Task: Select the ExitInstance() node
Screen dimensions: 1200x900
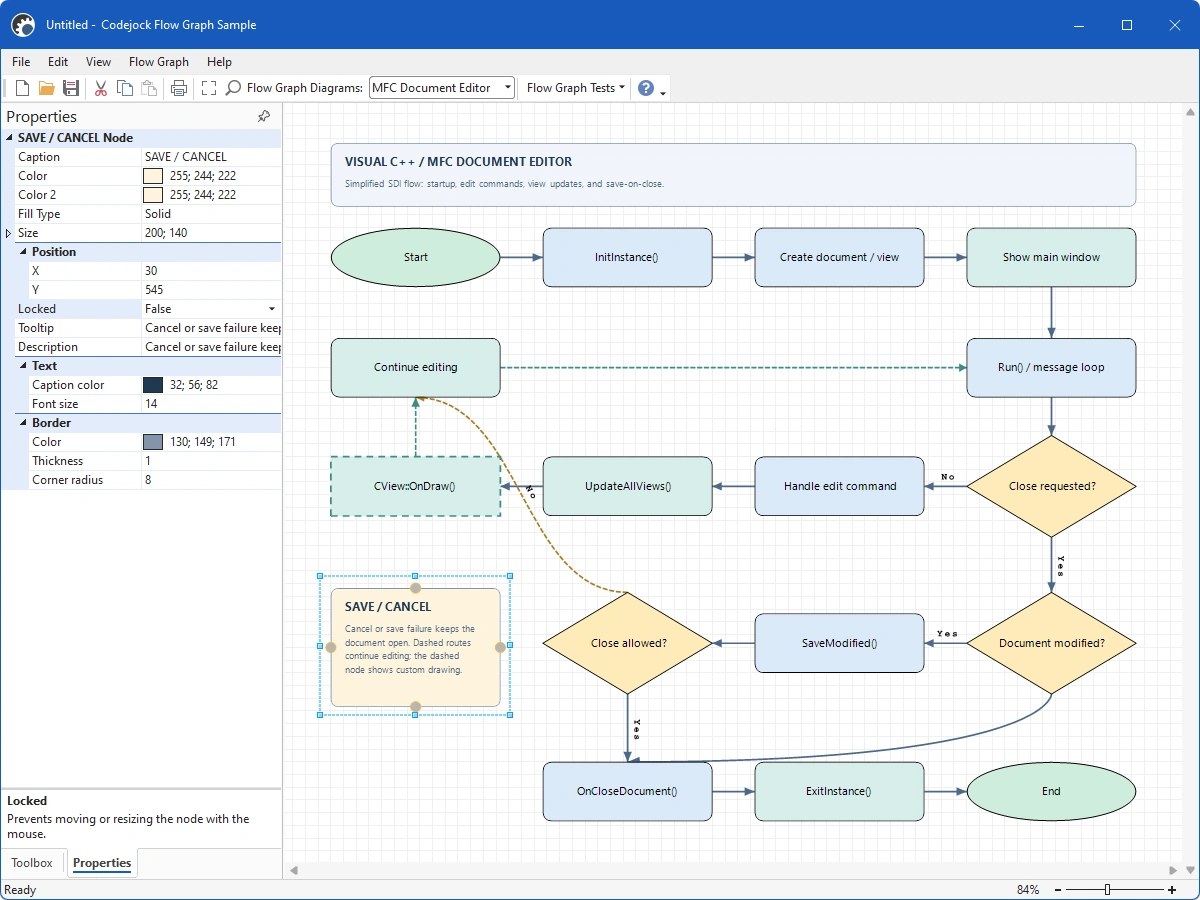Action: 839,791
